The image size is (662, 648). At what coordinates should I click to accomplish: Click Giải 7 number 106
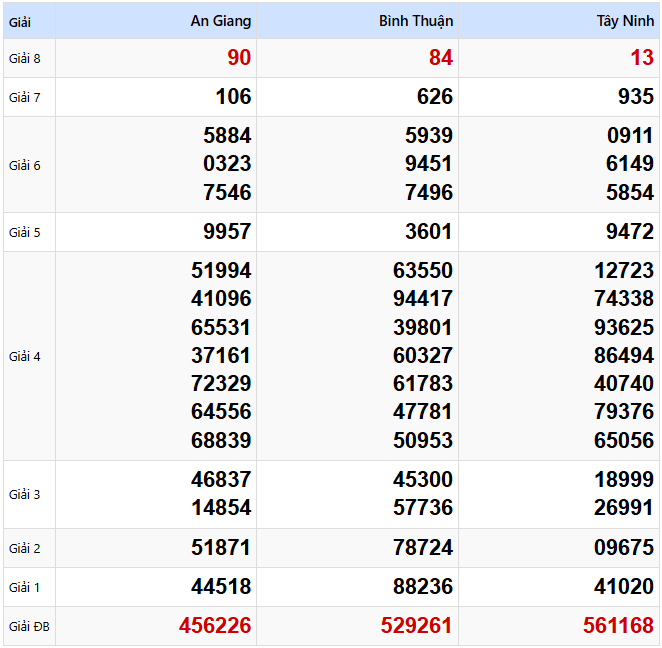233,97
